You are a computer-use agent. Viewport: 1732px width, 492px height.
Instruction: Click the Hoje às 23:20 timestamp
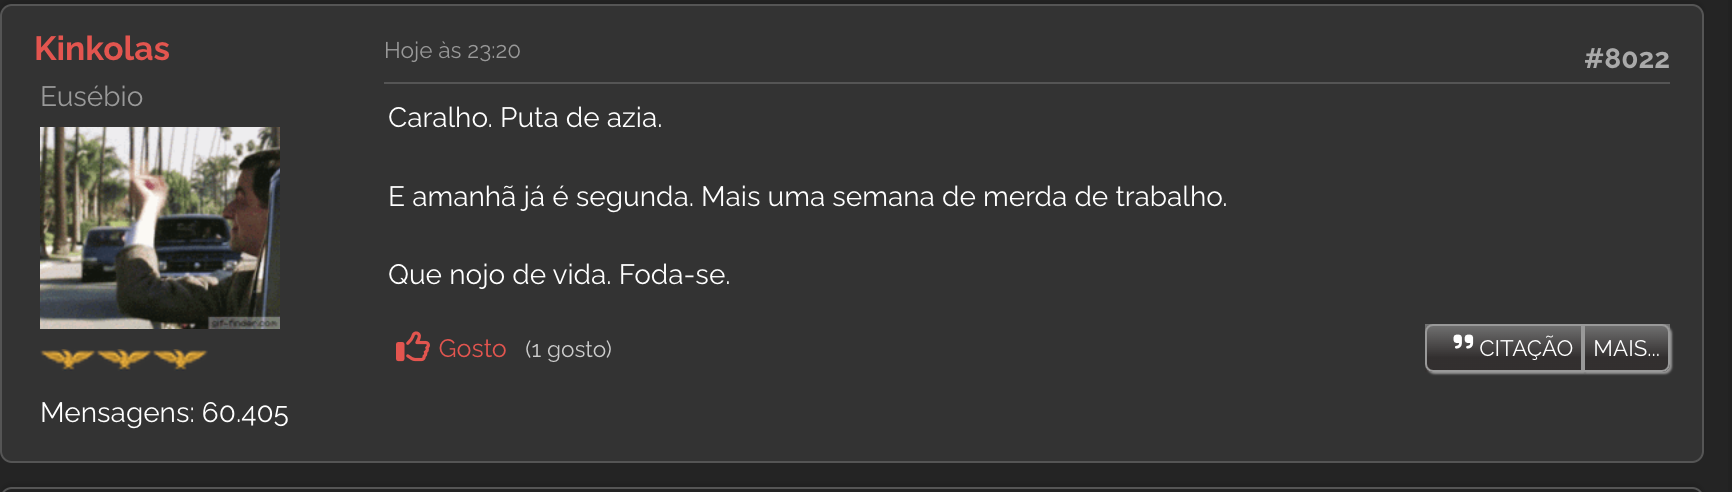tap(452, 51)
